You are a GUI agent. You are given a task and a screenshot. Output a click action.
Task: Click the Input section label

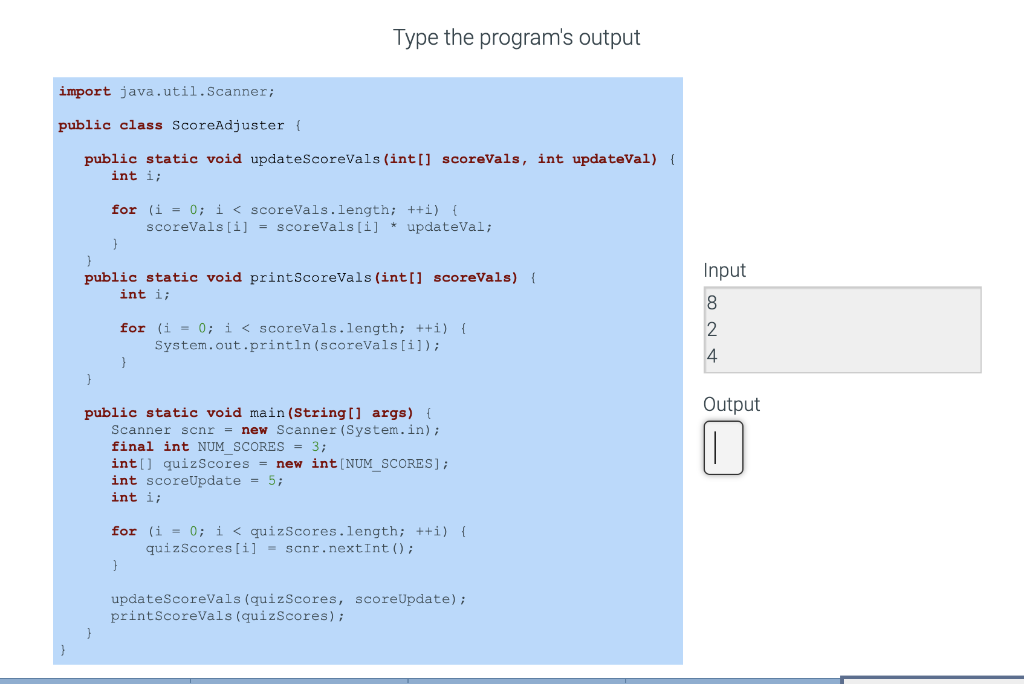[724, 270]
